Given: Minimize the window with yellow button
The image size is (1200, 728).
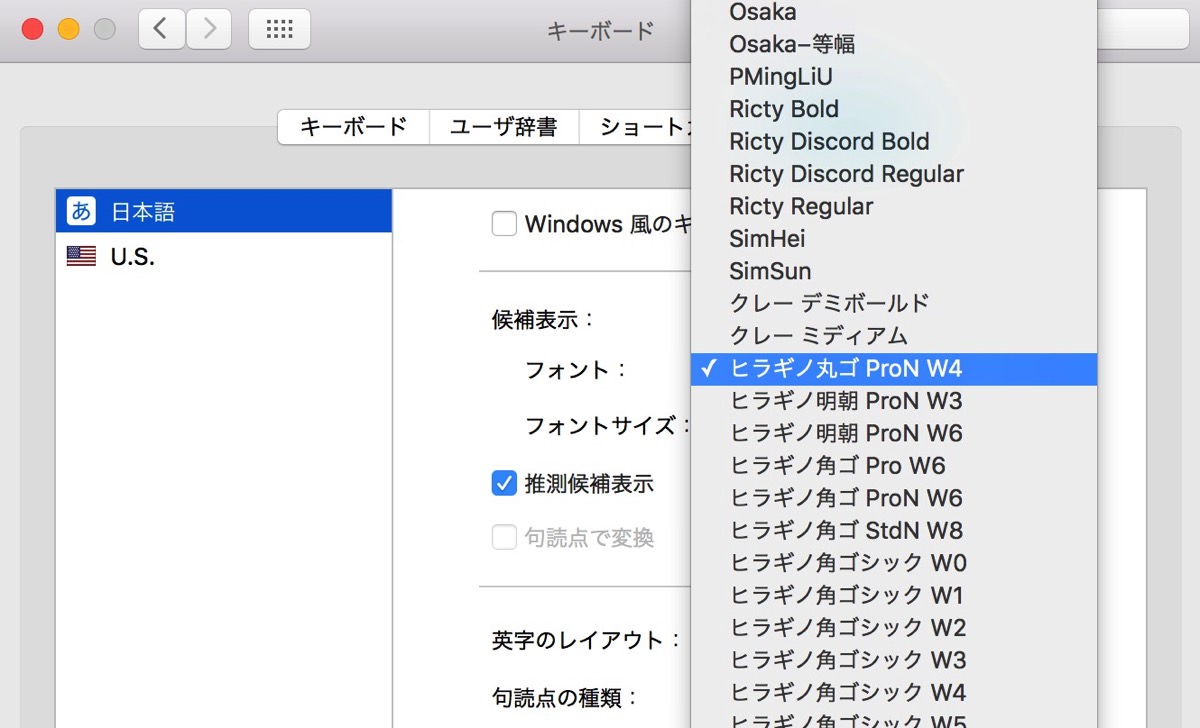Looking at the screenshot, I should tap(68, 29).
